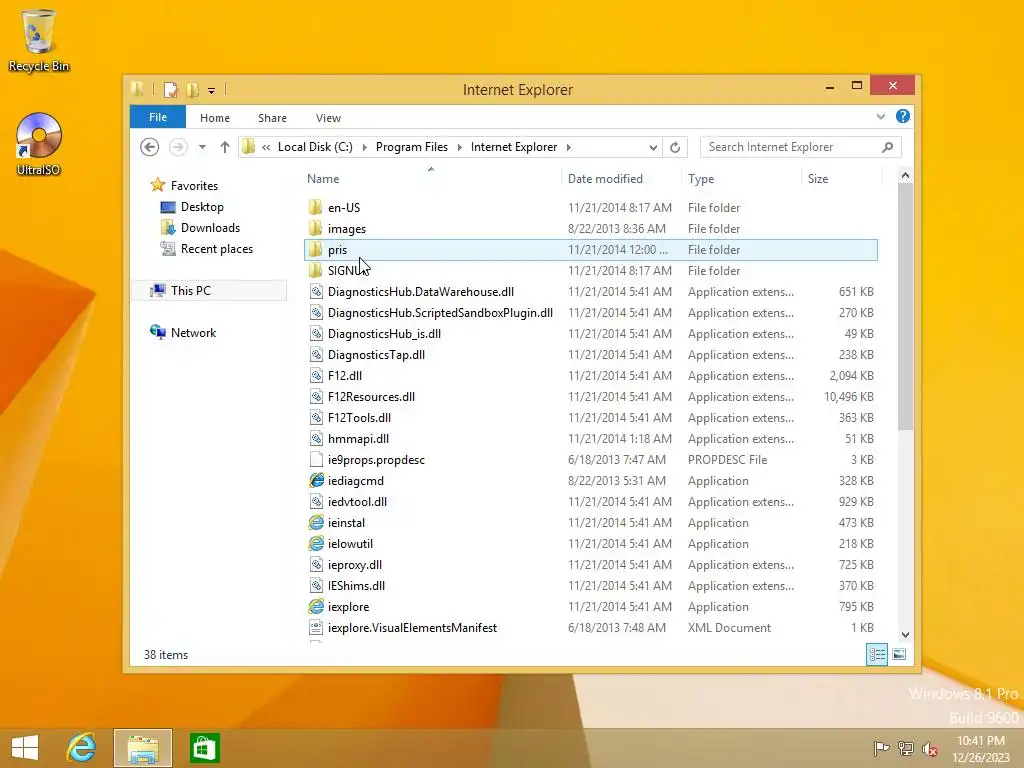
Task: Select hmmapi.dll file row
Action: coord(590,438)
